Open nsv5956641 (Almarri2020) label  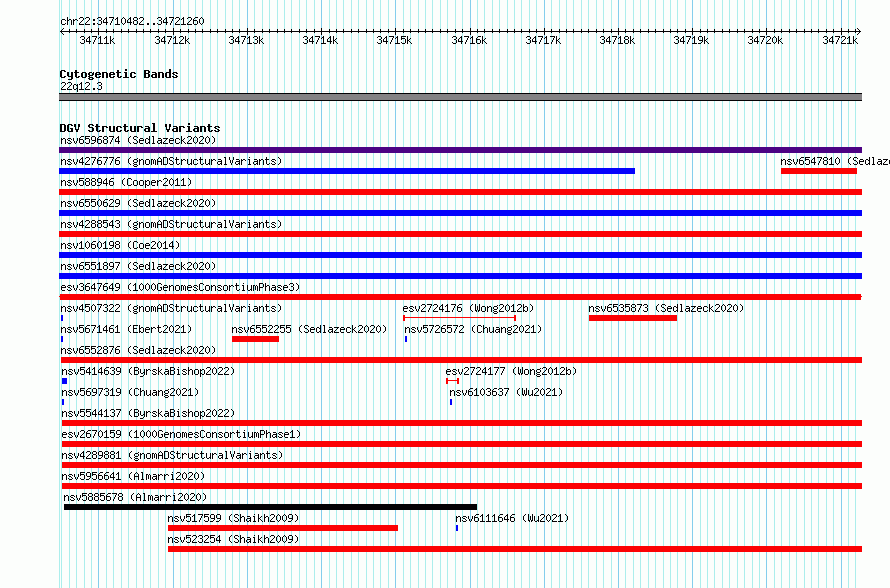coord(133,476)
